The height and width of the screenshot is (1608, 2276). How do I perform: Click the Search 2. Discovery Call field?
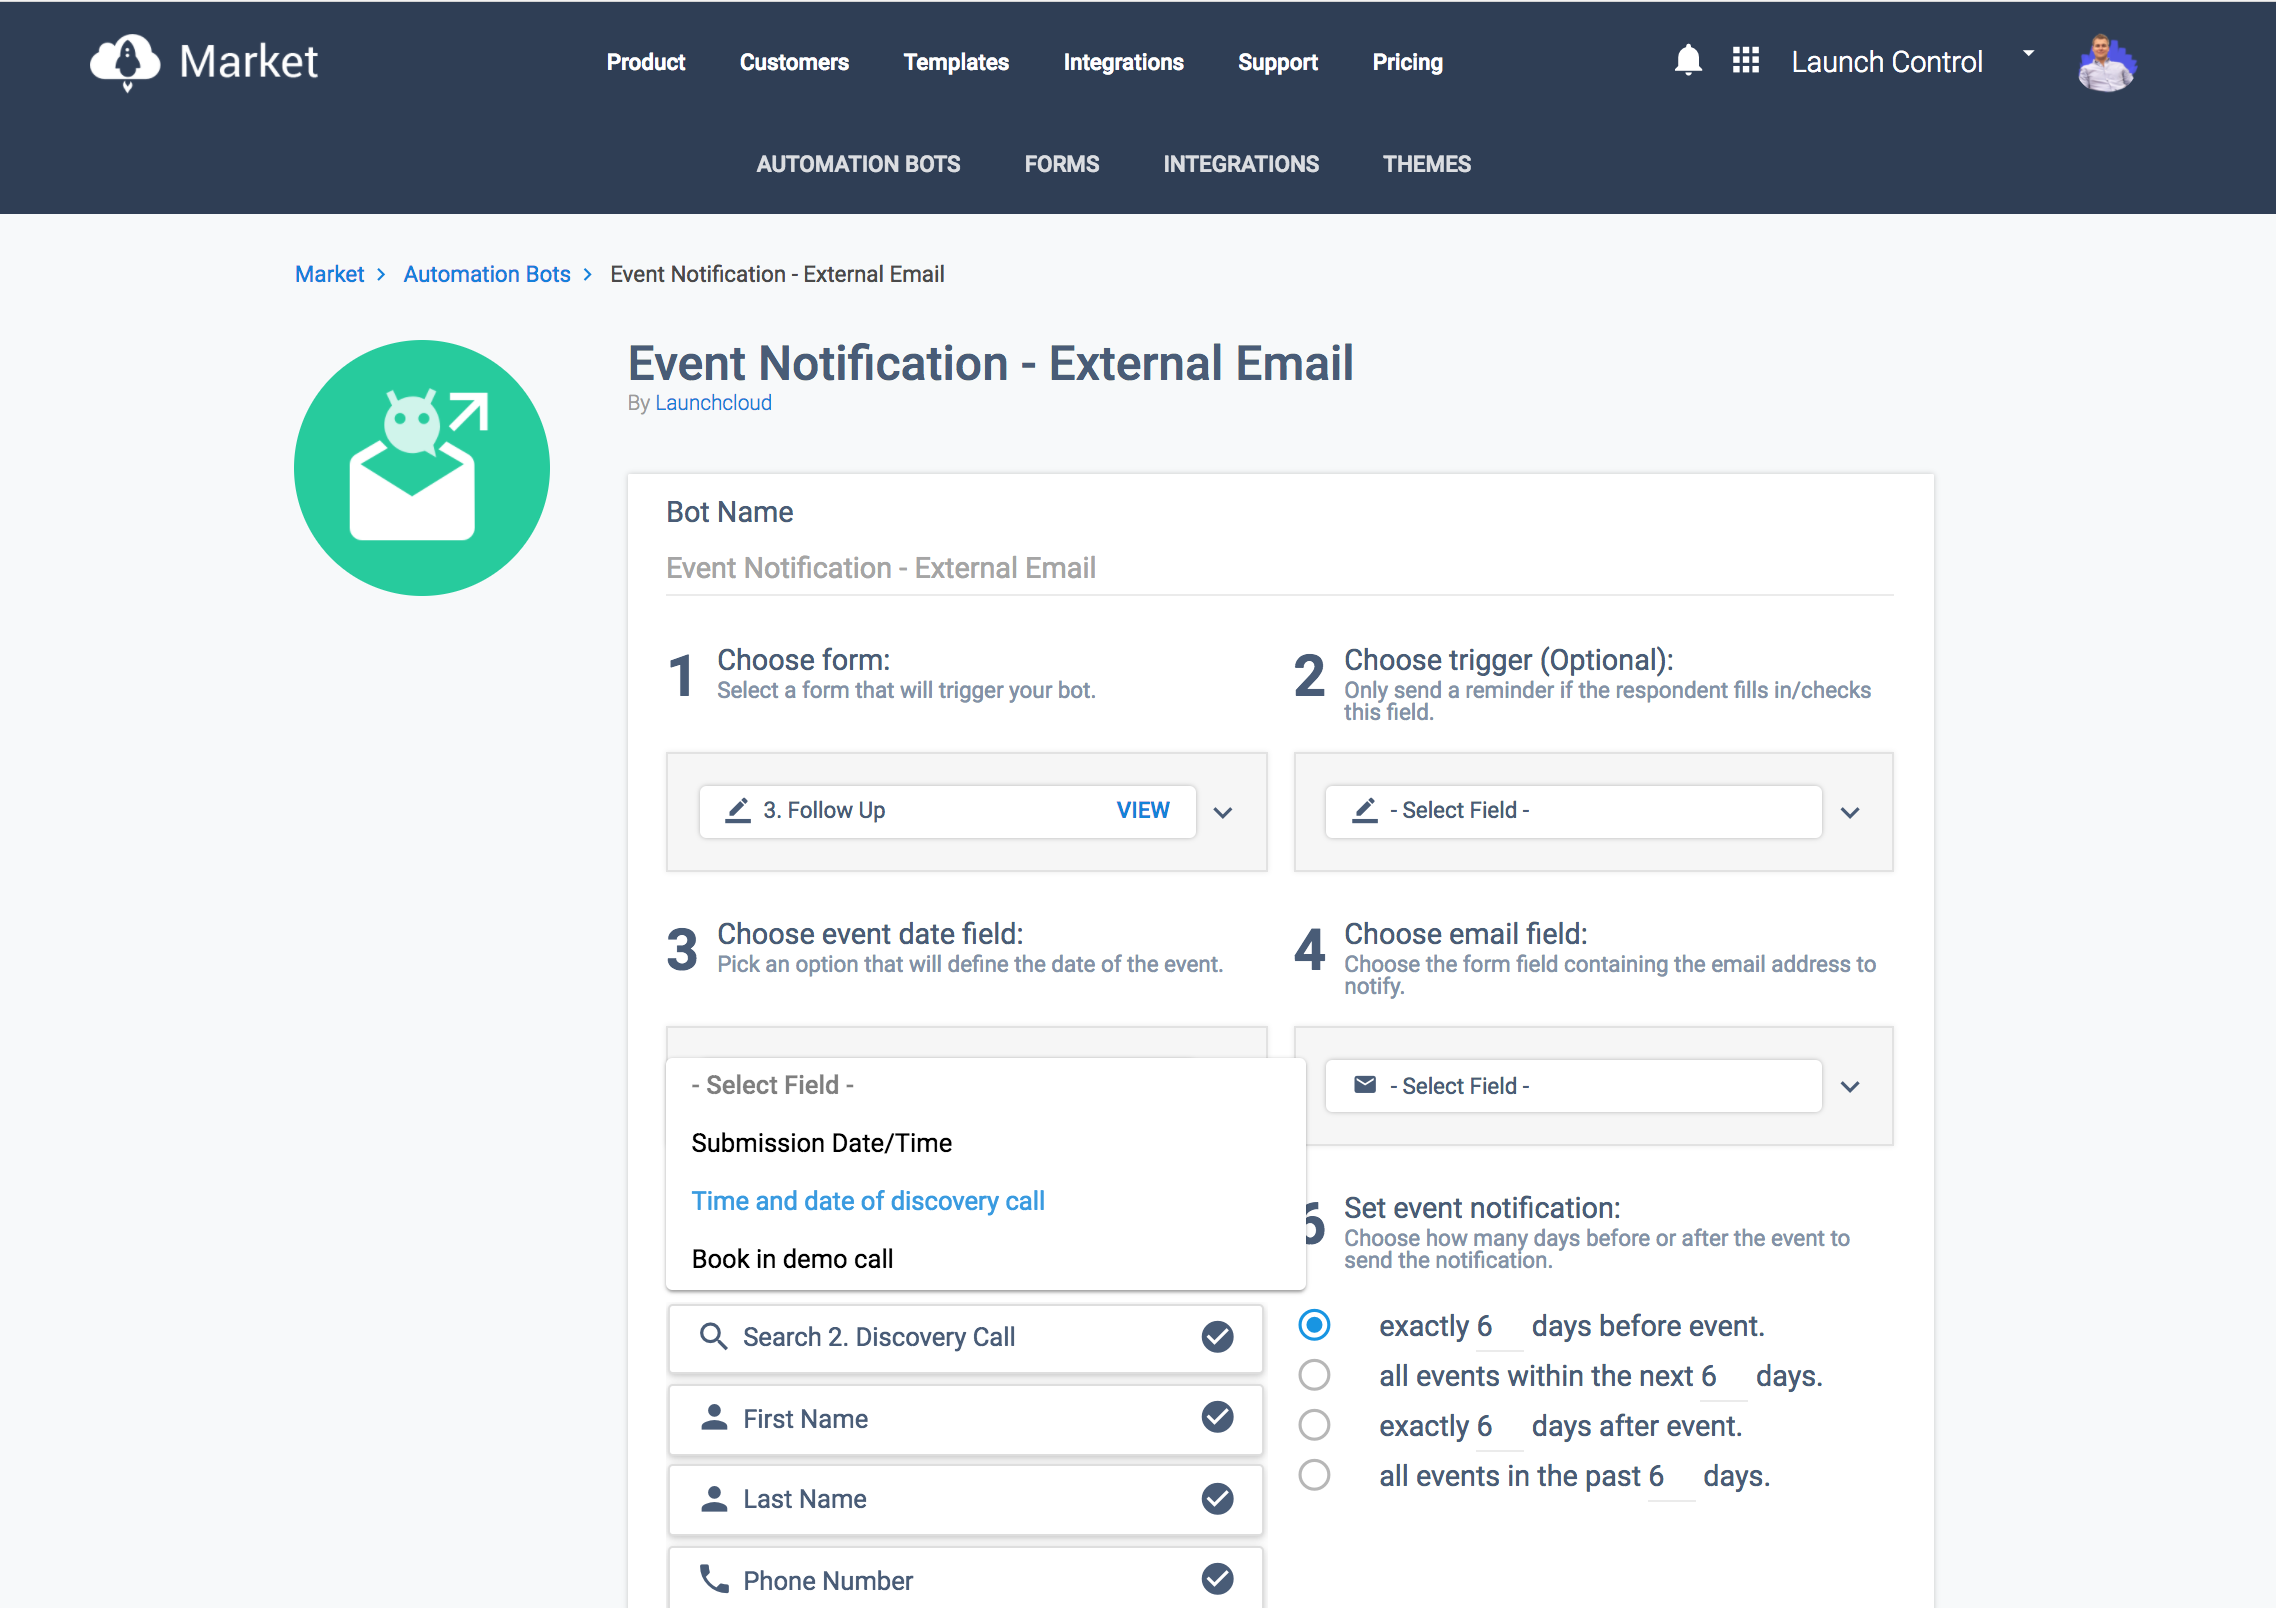(965, 1337)
